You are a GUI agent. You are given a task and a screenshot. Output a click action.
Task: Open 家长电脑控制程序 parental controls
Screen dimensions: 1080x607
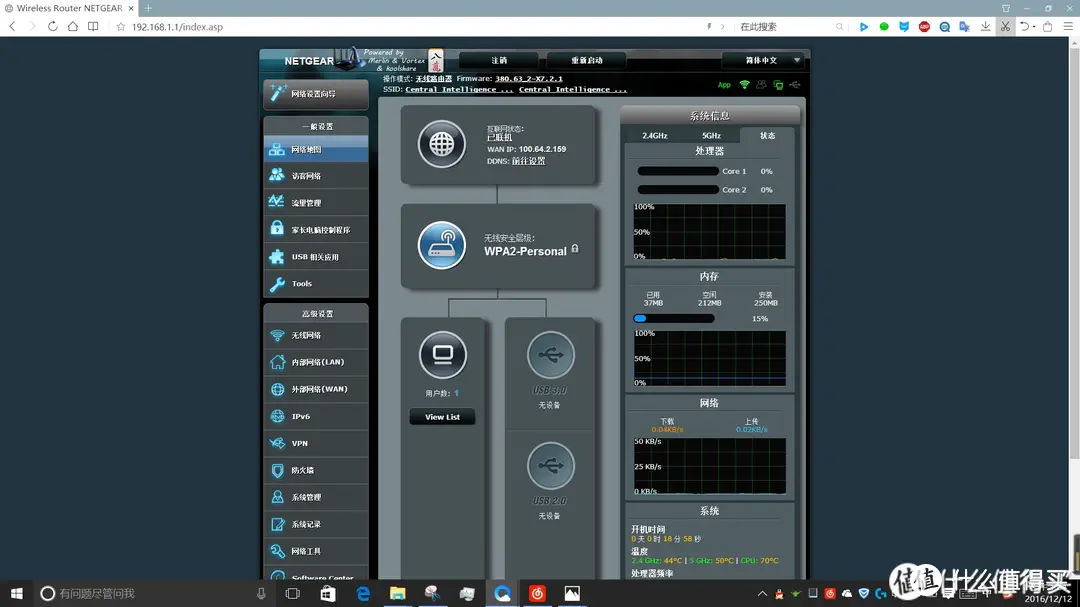pyautogui.click(x=315, y=229)
